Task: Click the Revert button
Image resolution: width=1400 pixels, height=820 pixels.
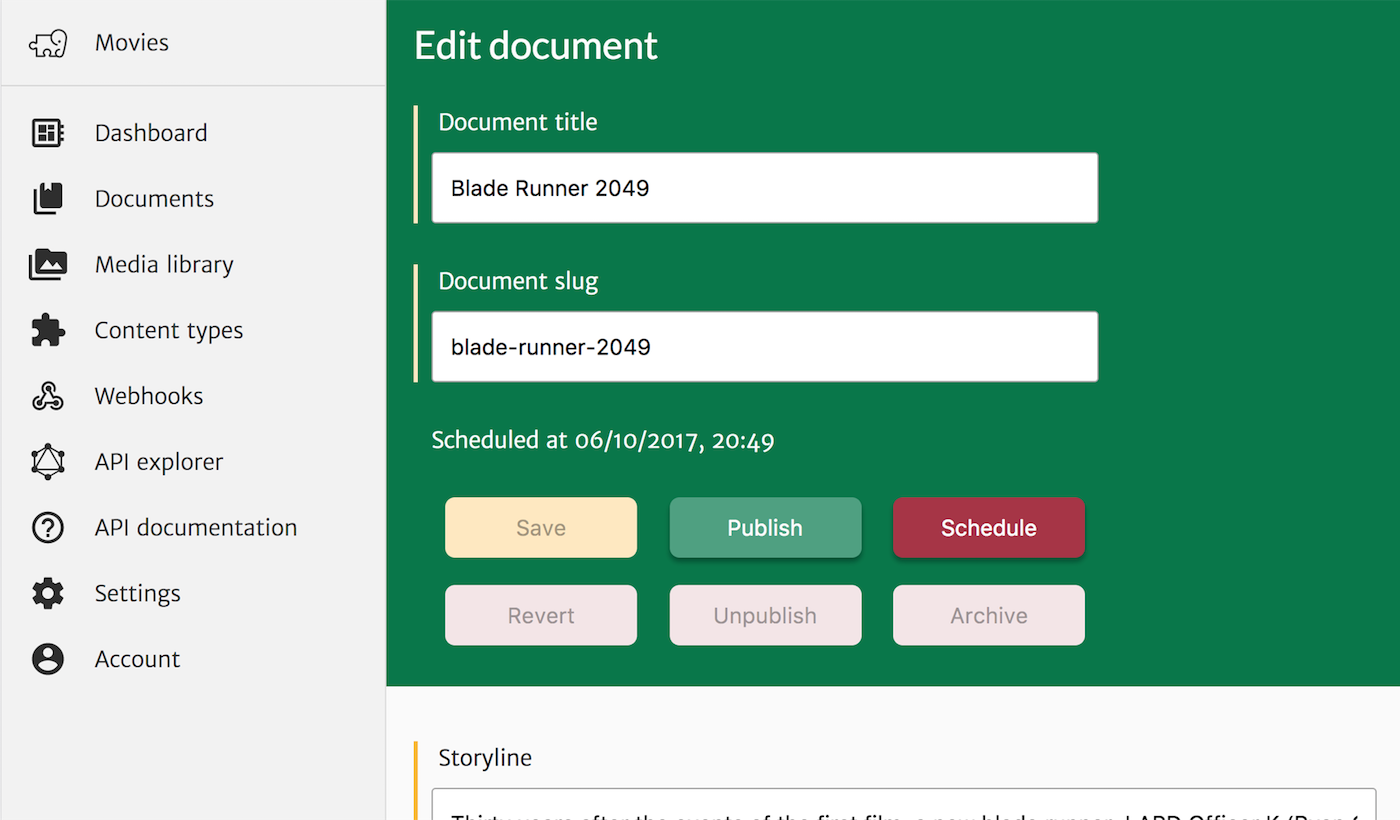Action: click(x=541, y=616)
